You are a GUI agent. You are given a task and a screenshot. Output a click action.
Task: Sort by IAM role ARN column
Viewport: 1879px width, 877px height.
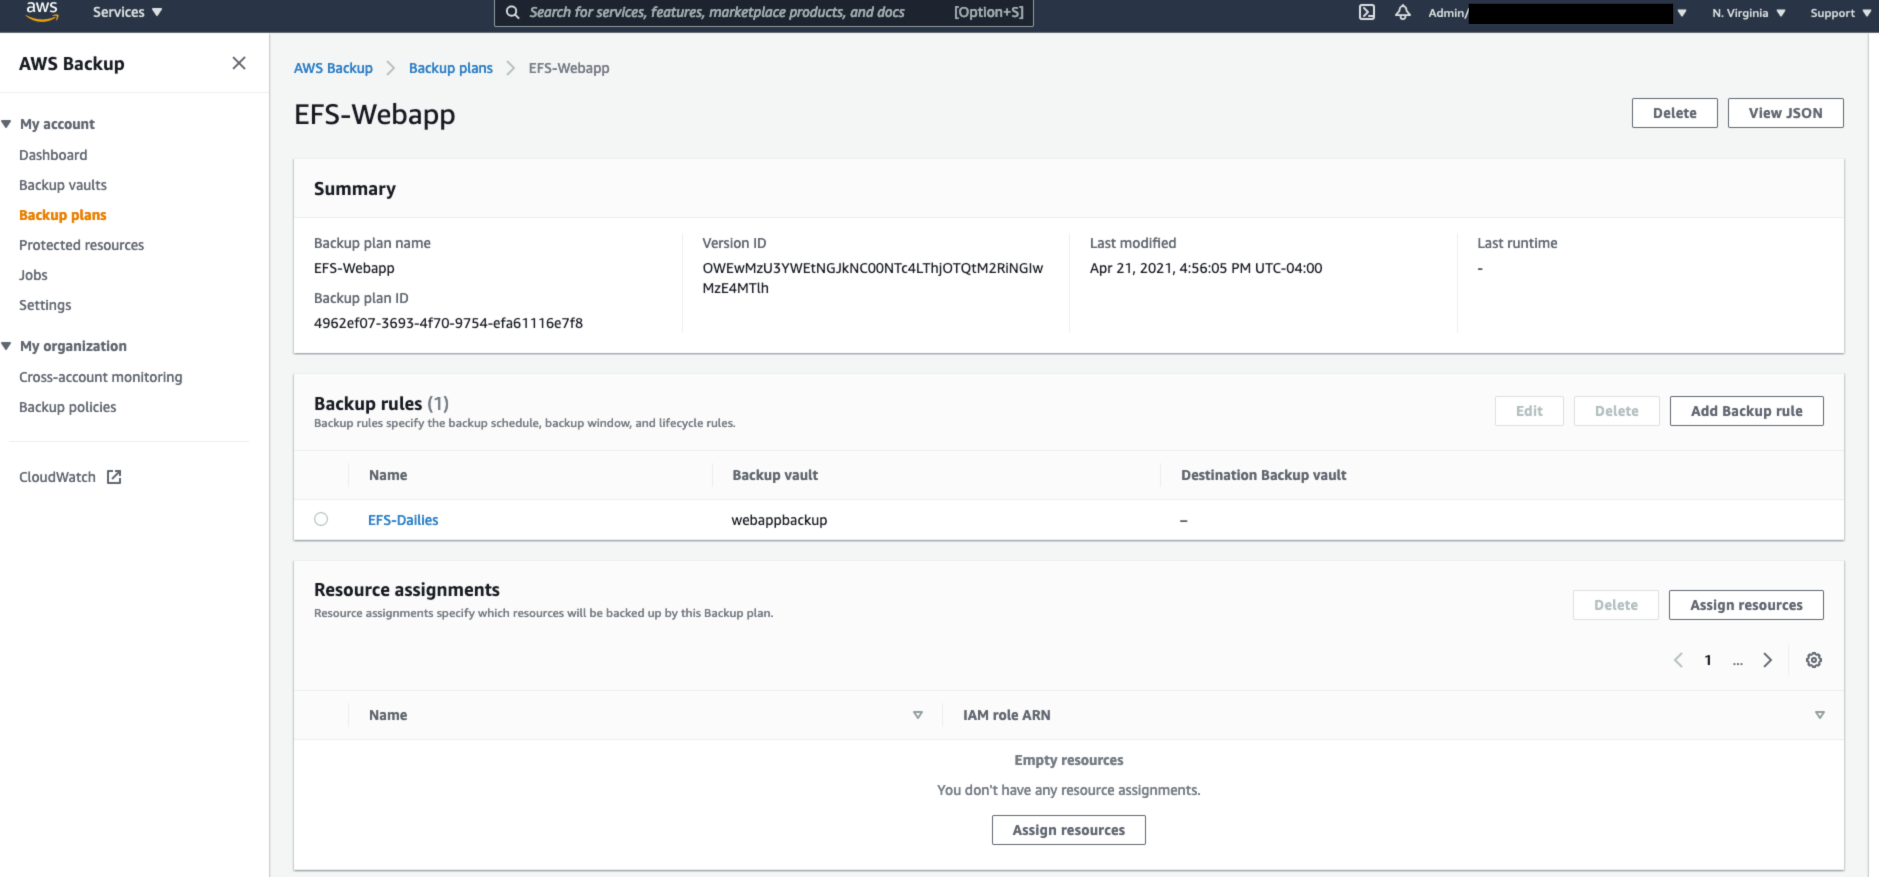click(1819, 715)
